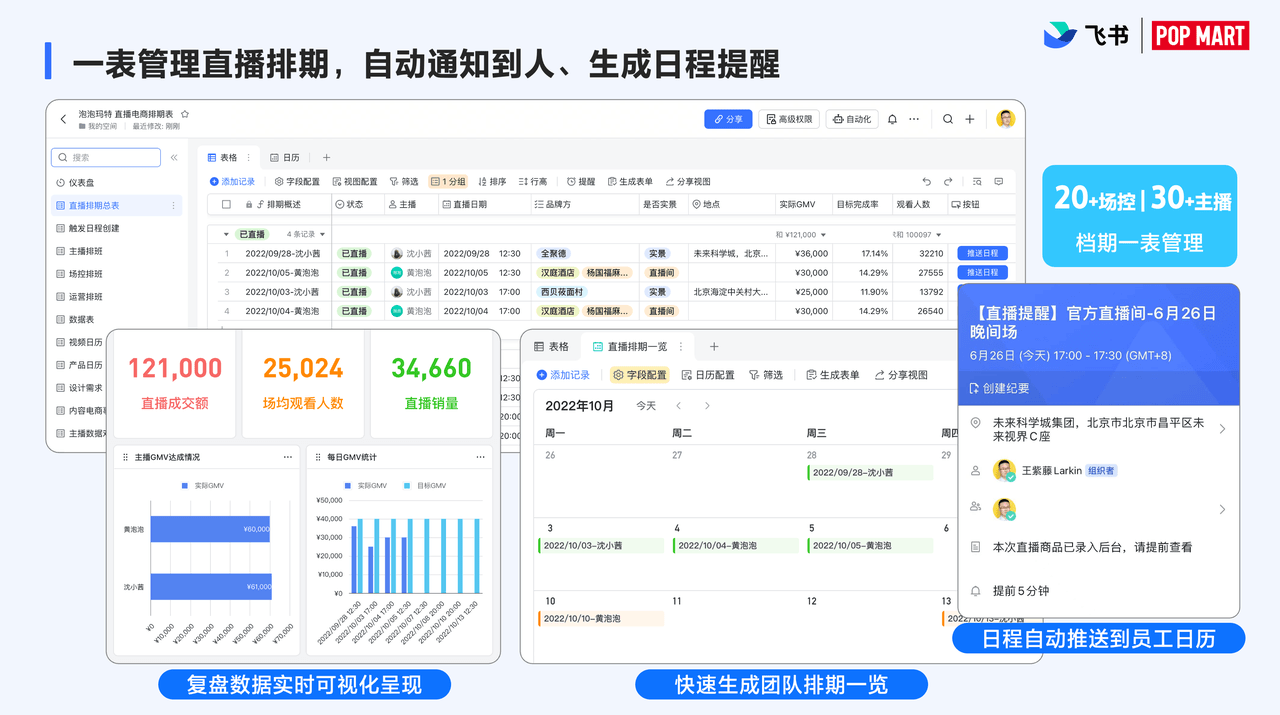Star the 泡泡玛特 直播电商排期表 document
The width and height of the screenshot is (1280, 715).
click(185, 115)
